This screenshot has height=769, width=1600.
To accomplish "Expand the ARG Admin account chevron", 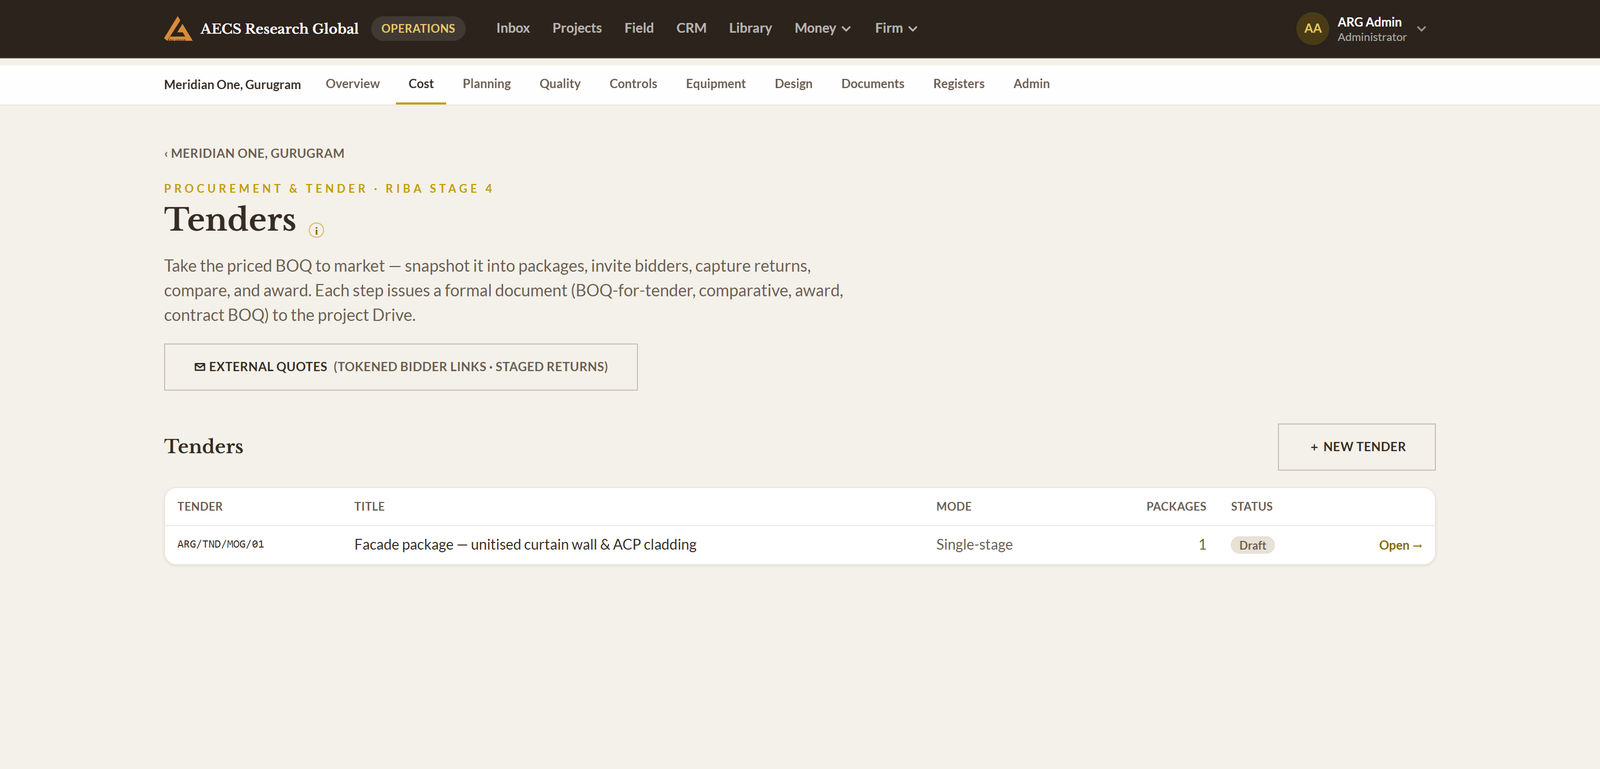I will pyautogui.click(x=1421, y=29).
